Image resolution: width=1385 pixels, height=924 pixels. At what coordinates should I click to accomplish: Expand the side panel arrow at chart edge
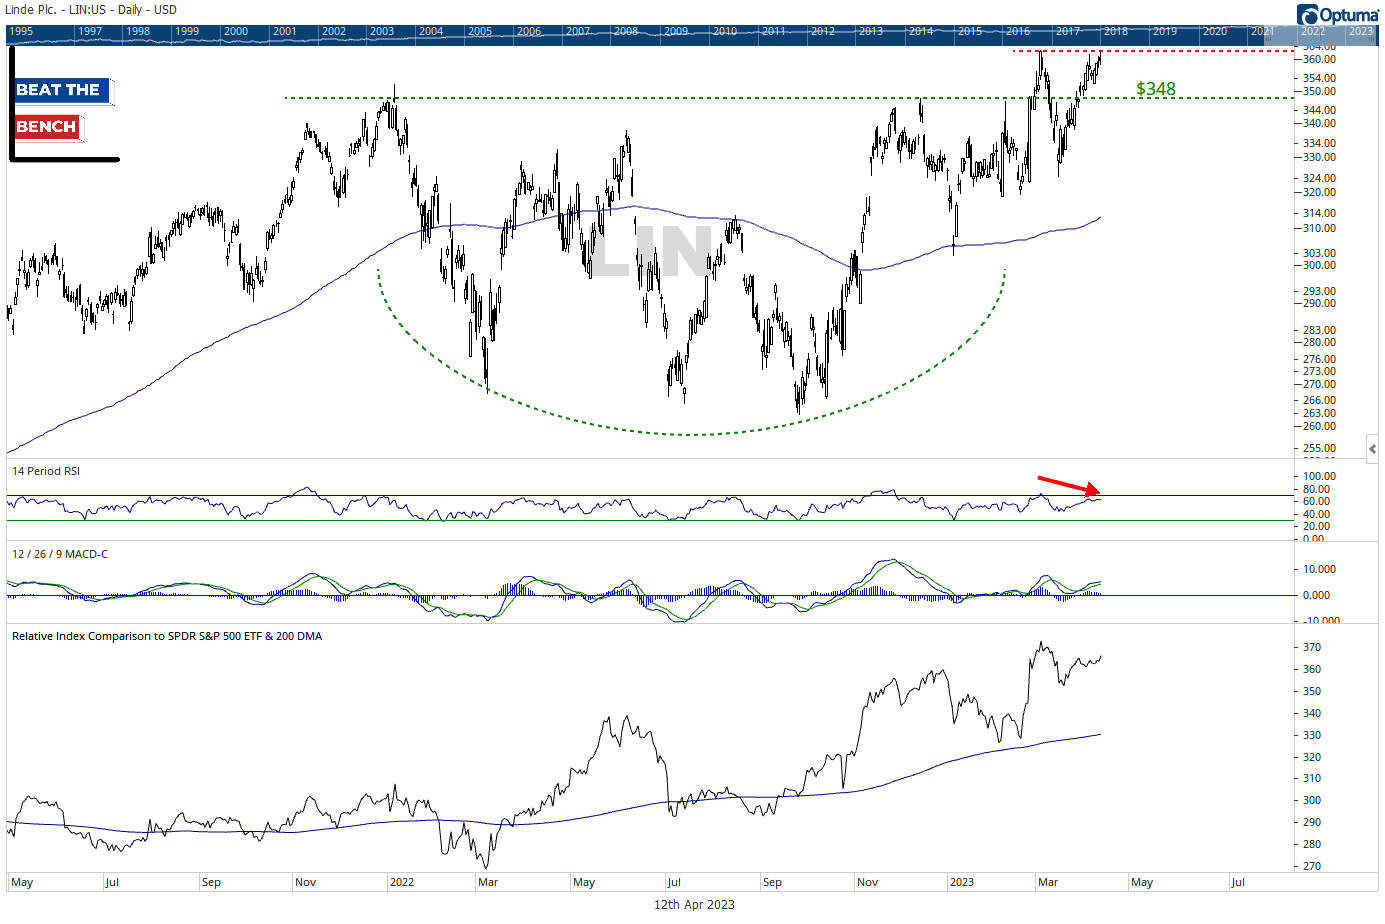pyautogui.click(x=1372, y=449)
